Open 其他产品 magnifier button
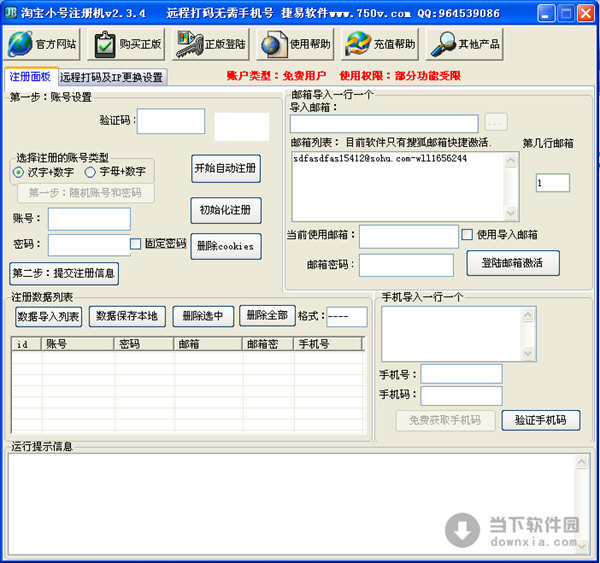Viewport: 600px width, 563px height. pyautogui.click(x=465, y=44)
